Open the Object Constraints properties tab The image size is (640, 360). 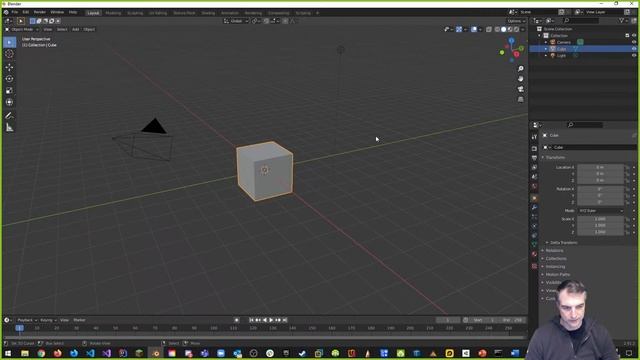click(534, 236)
